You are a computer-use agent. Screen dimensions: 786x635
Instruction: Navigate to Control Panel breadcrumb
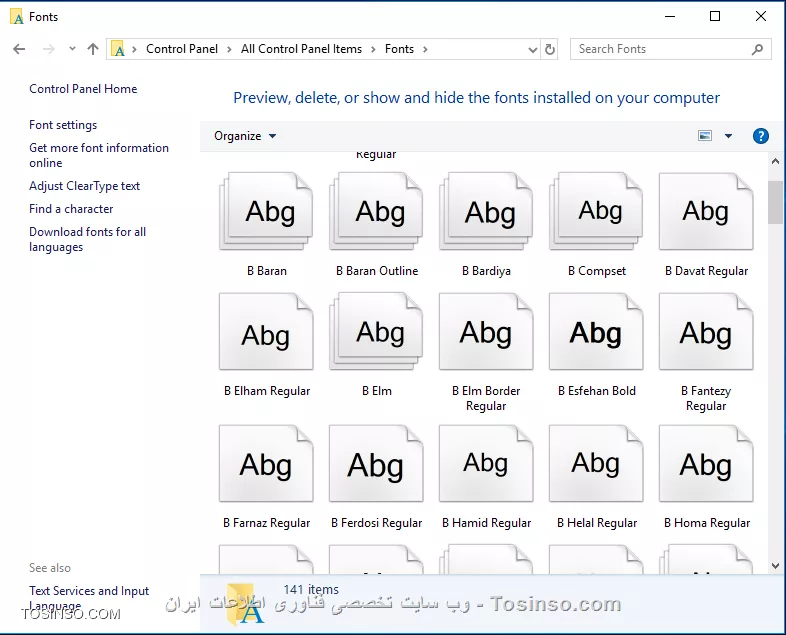182,49
